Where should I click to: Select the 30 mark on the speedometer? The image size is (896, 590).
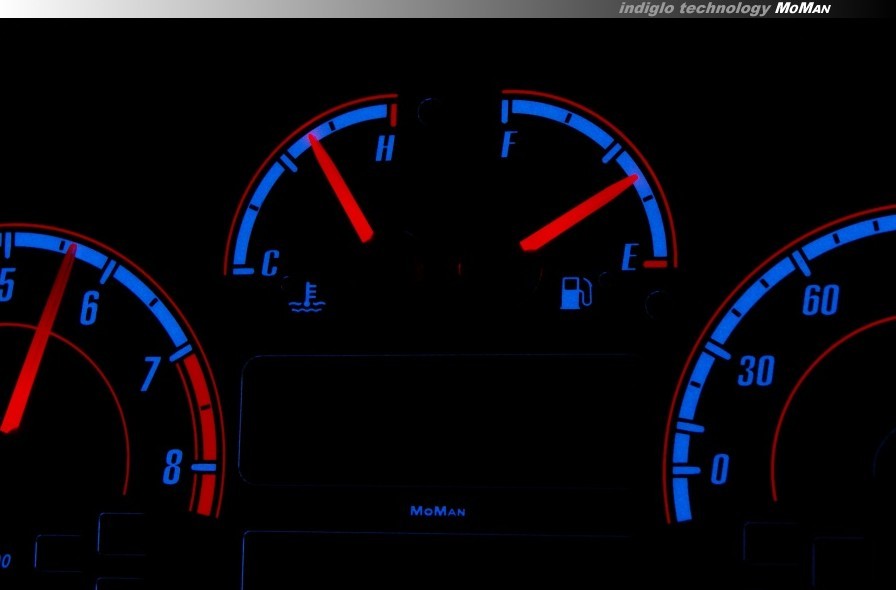click(755, 371)
